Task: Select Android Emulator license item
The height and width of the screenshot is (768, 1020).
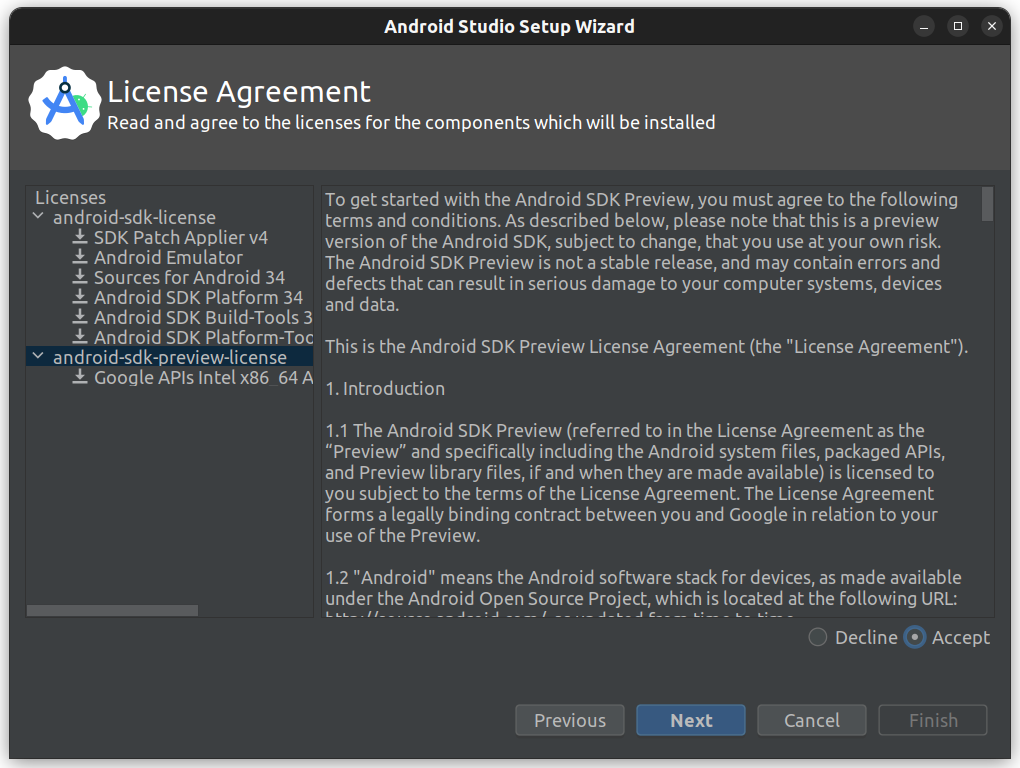Action: (x=168, y=258)
